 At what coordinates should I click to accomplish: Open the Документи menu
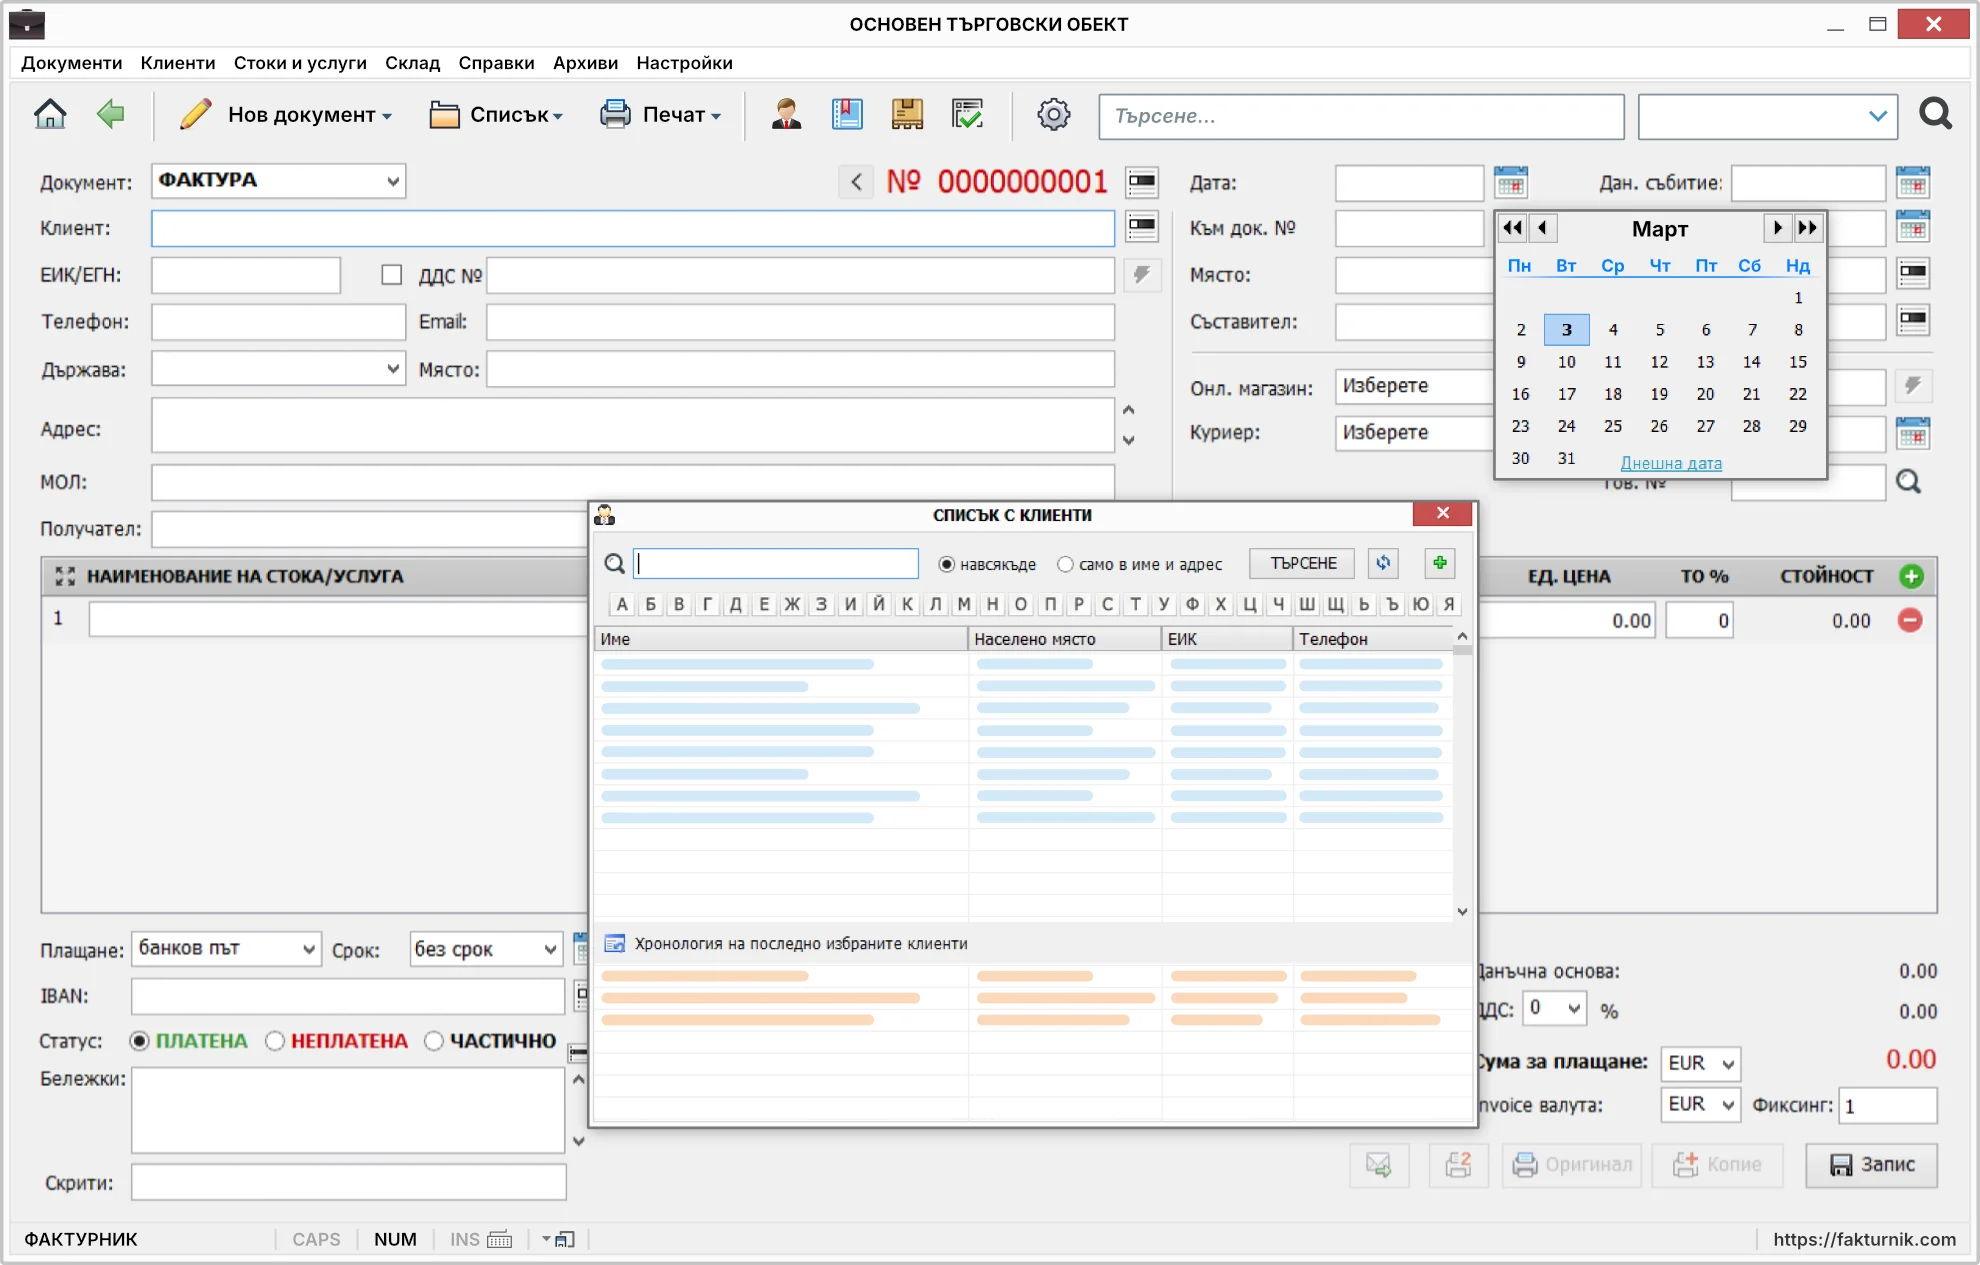click(x=71, y=63)
